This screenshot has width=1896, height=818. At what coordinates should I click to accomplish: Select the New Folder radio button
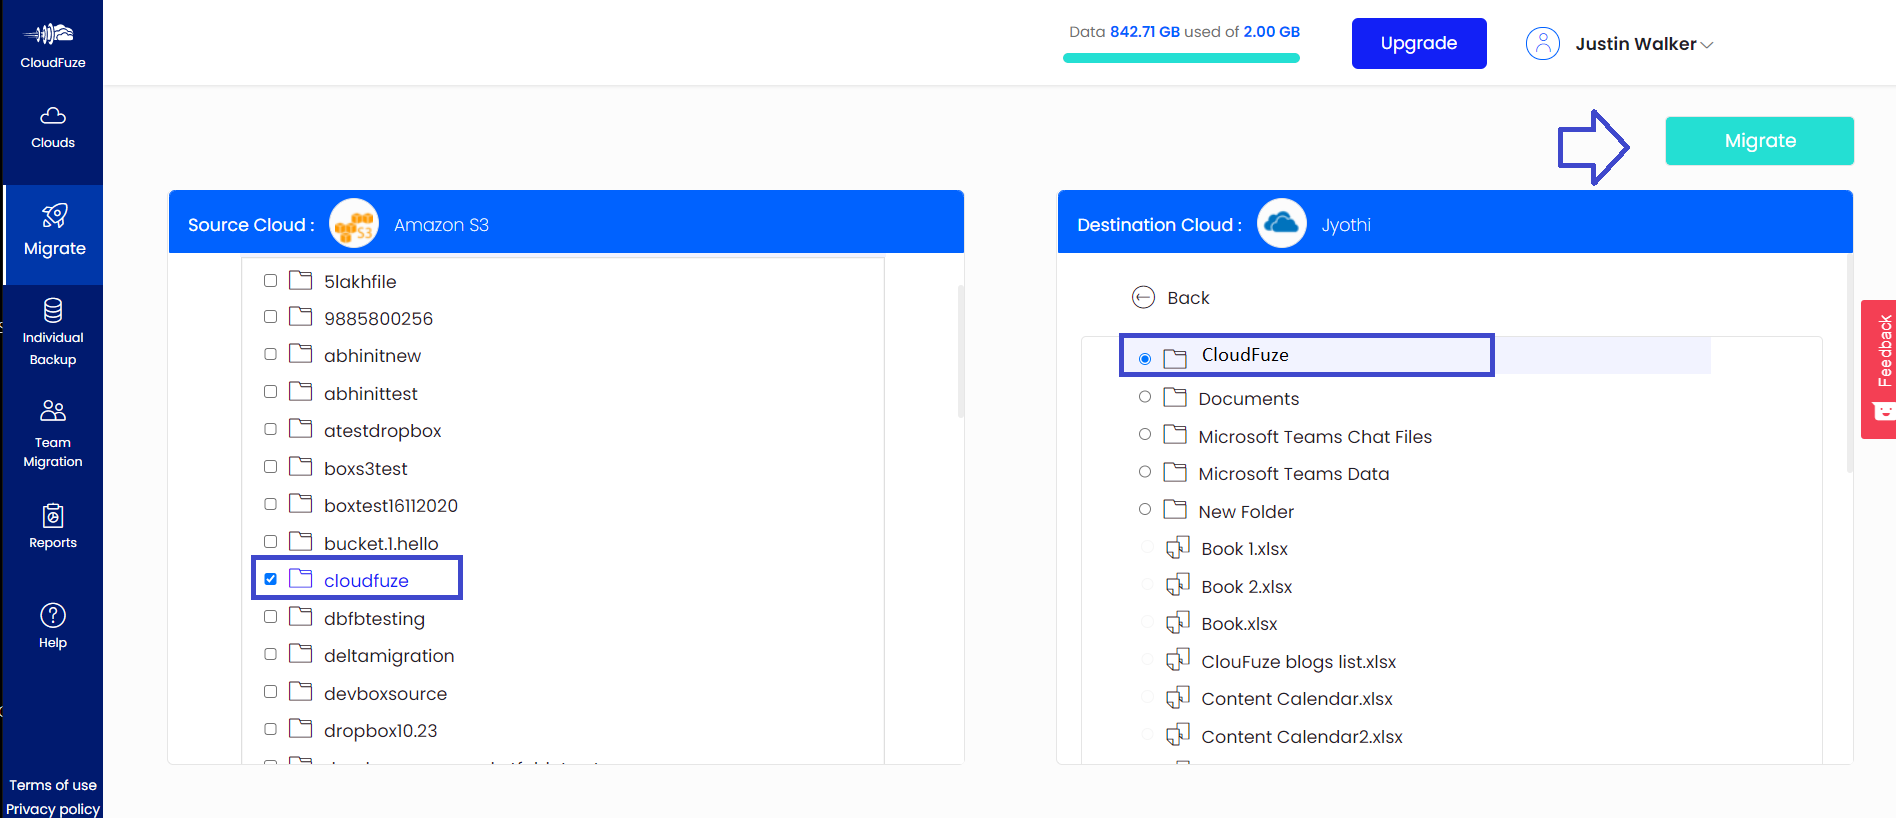(x=1145, y=509)
